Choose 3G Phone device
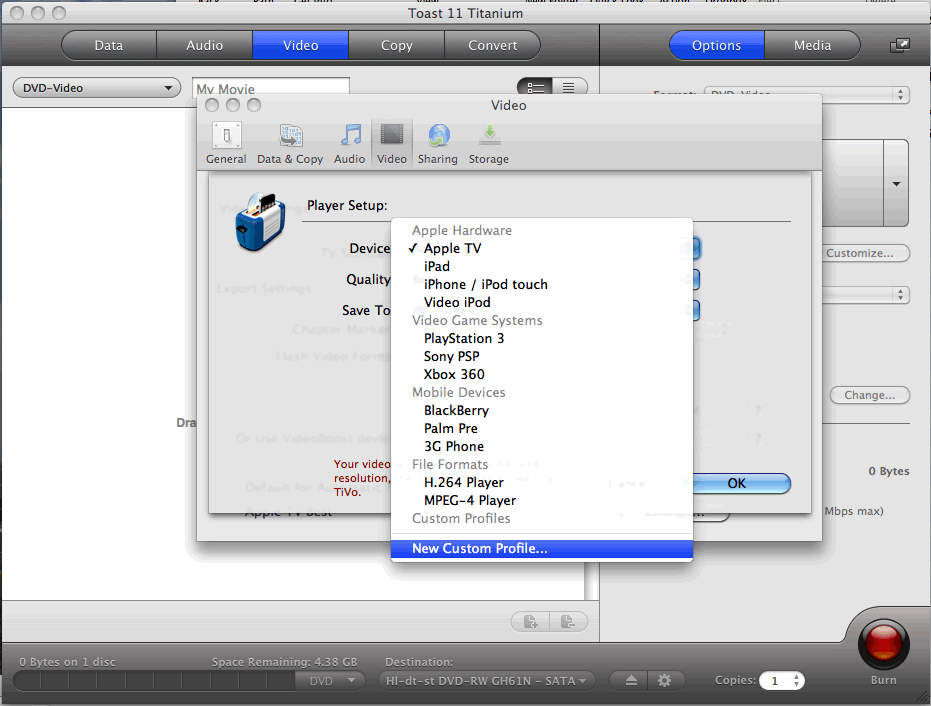Screen dimensions: 931x706 coord(542,447)
